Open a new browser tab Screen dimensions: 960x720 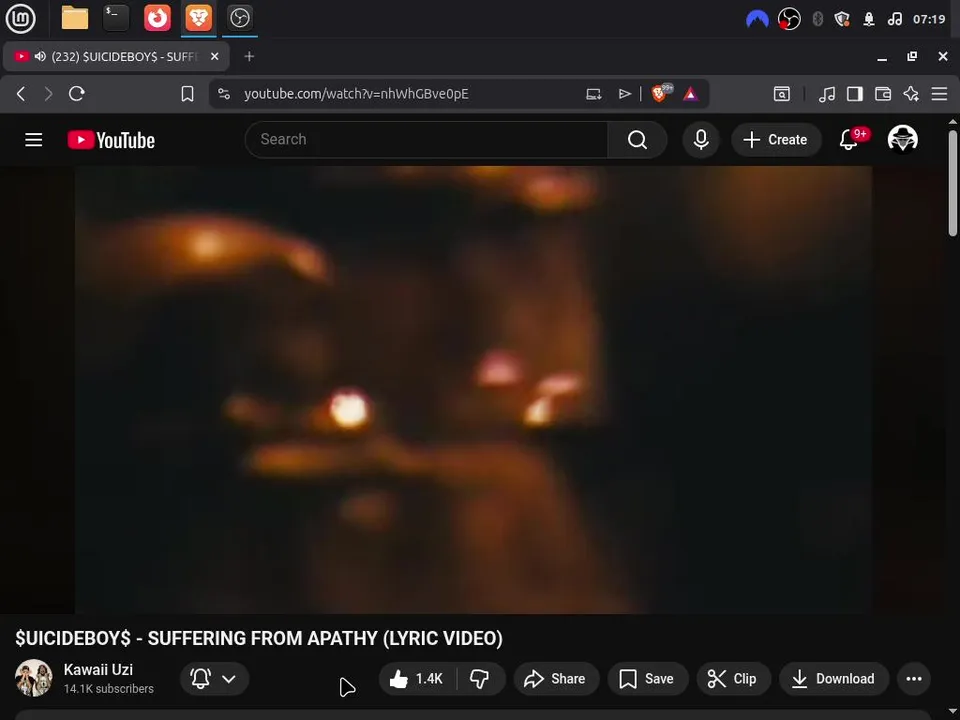tap(249, 56)
